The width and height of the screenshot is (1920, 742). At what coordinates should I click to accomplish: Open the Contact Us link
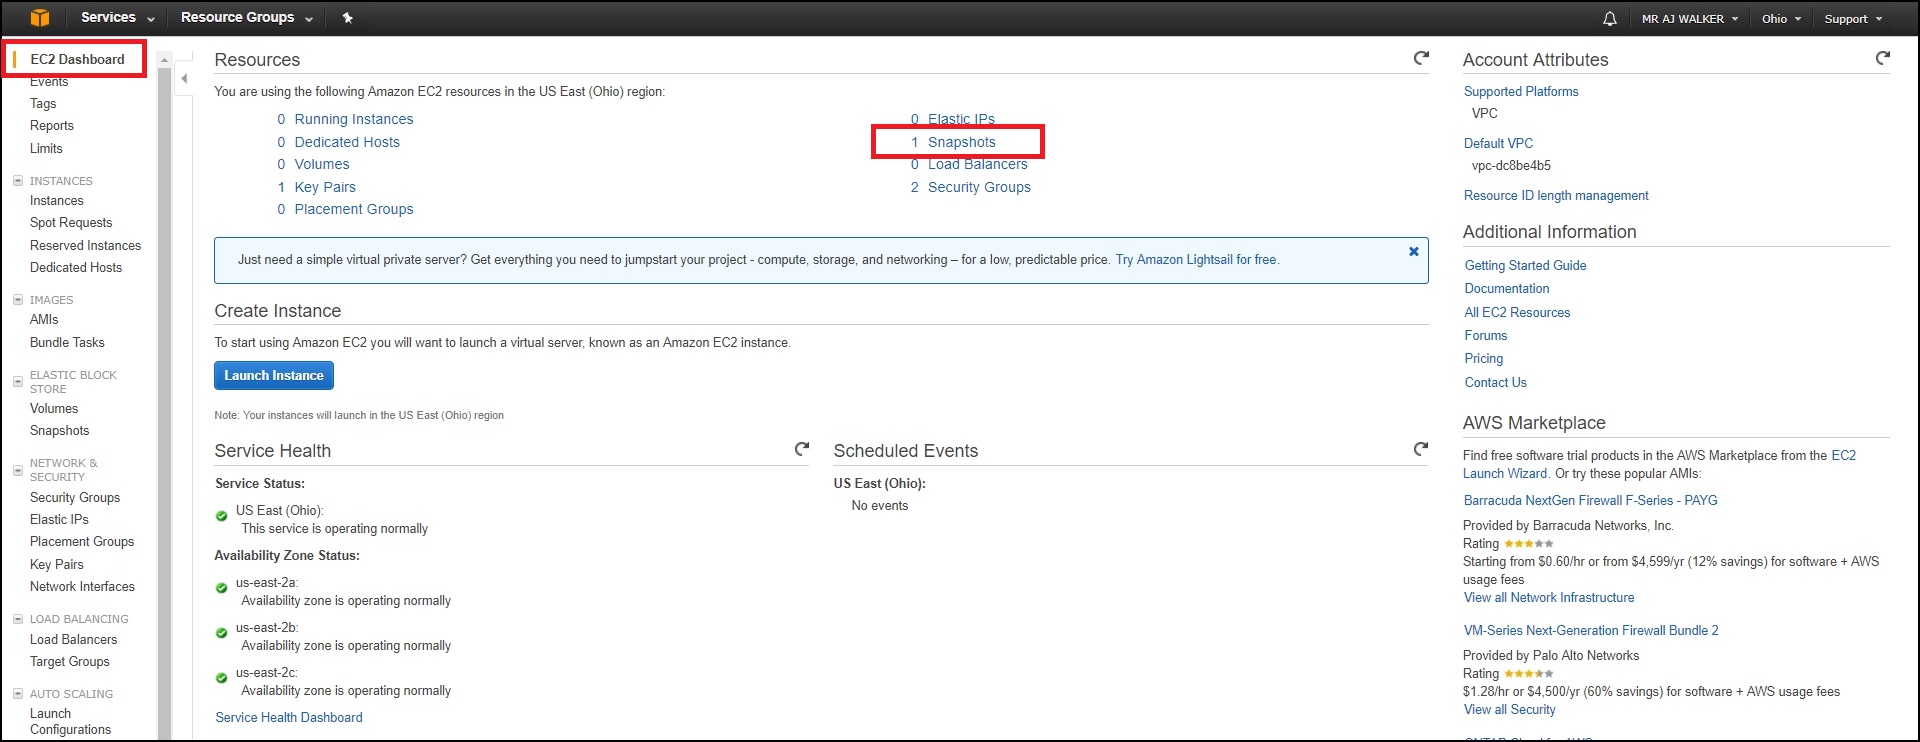[x=1496, y=383]
